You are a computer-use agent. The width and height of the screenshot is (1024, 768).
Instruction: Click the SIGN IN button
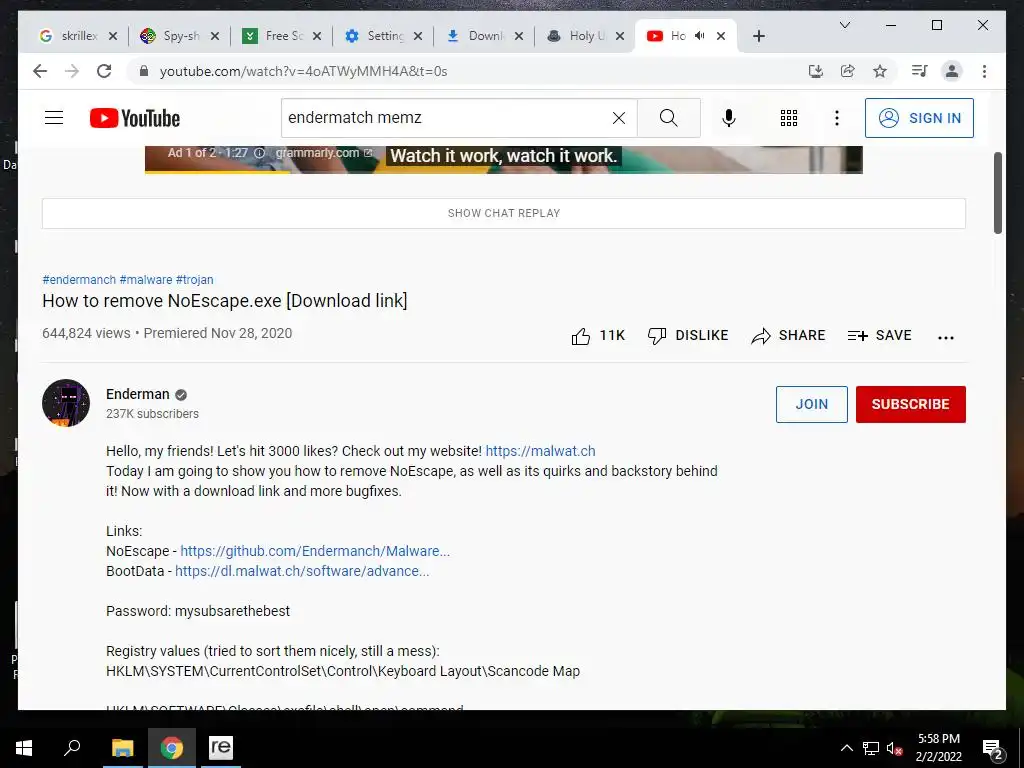pos(919,118)
